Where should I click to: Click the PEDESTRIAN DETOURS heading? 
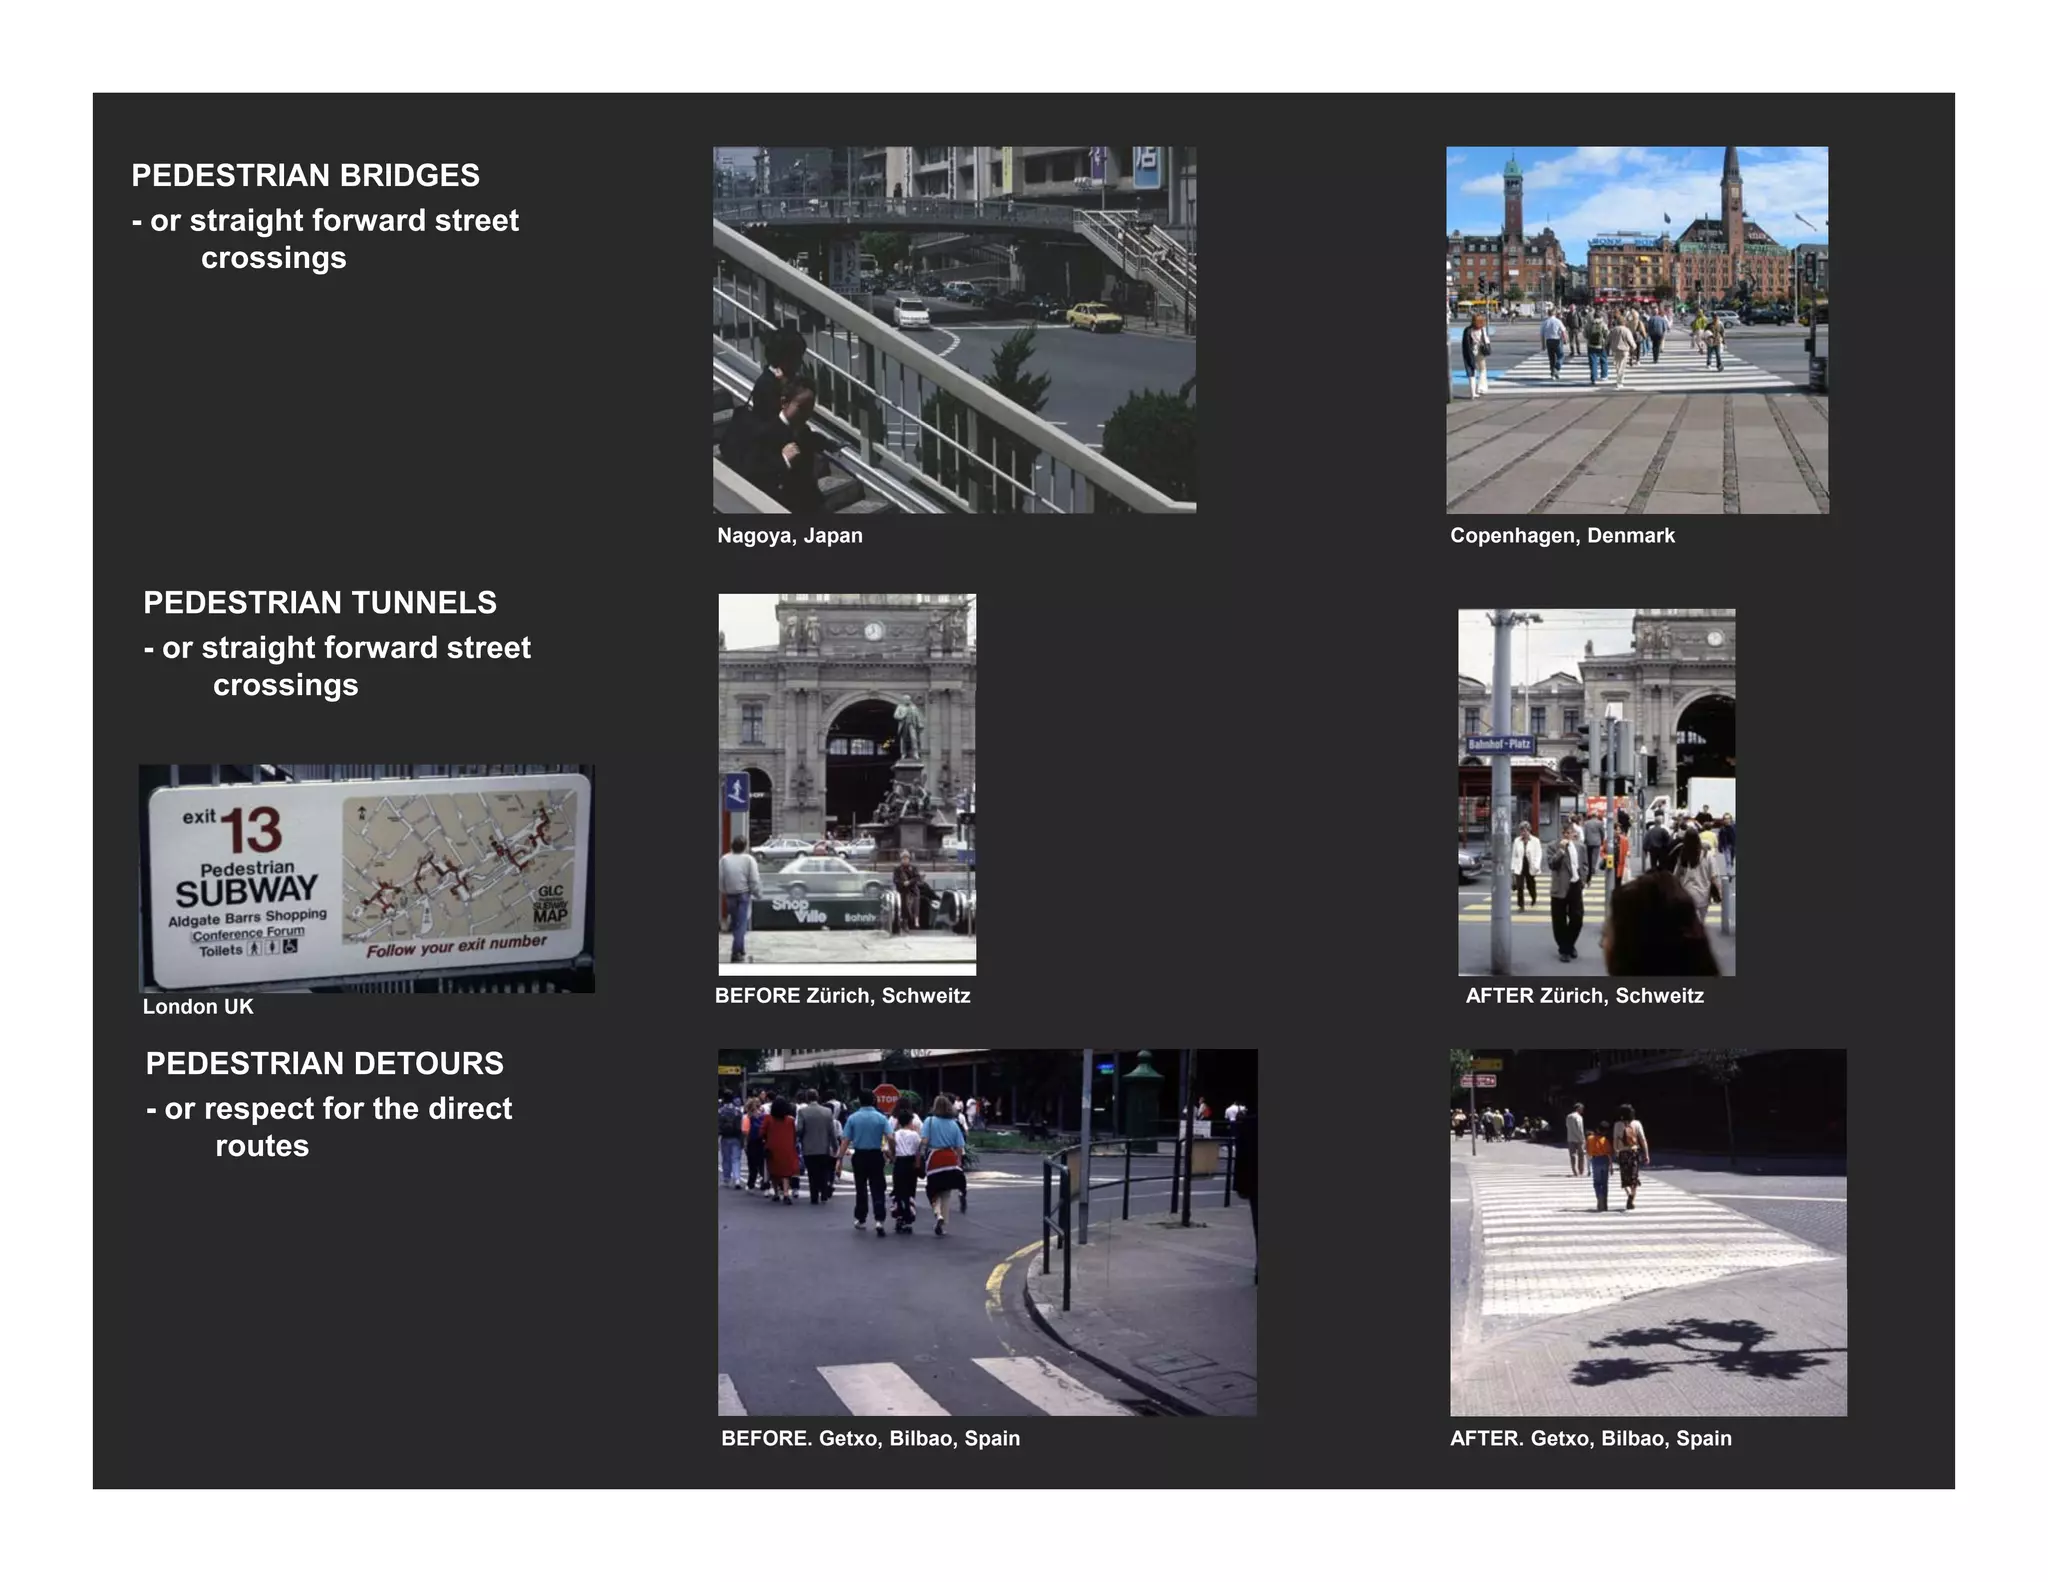[325, 1064]
